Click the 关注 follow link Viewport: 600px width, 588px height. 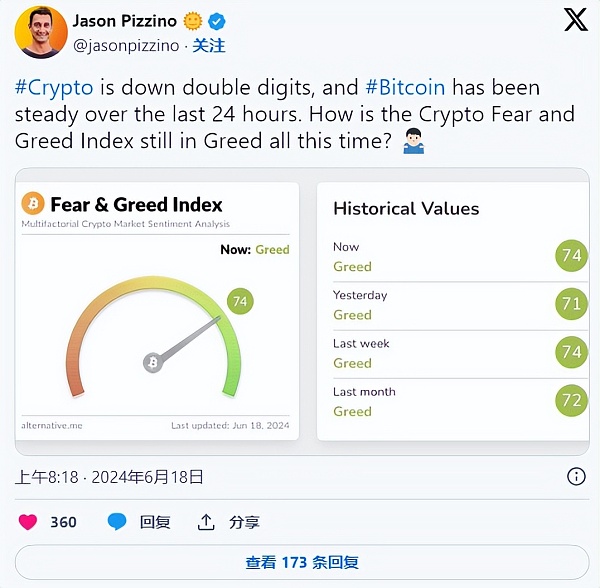point(208,46)
